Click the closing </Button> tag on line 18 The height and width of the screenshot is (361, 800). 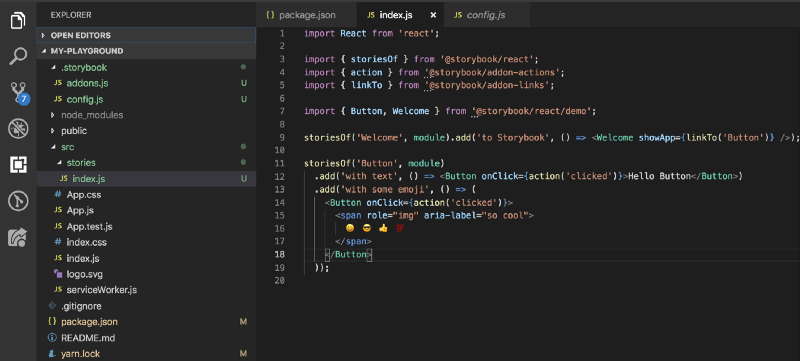tap(349, 254)
